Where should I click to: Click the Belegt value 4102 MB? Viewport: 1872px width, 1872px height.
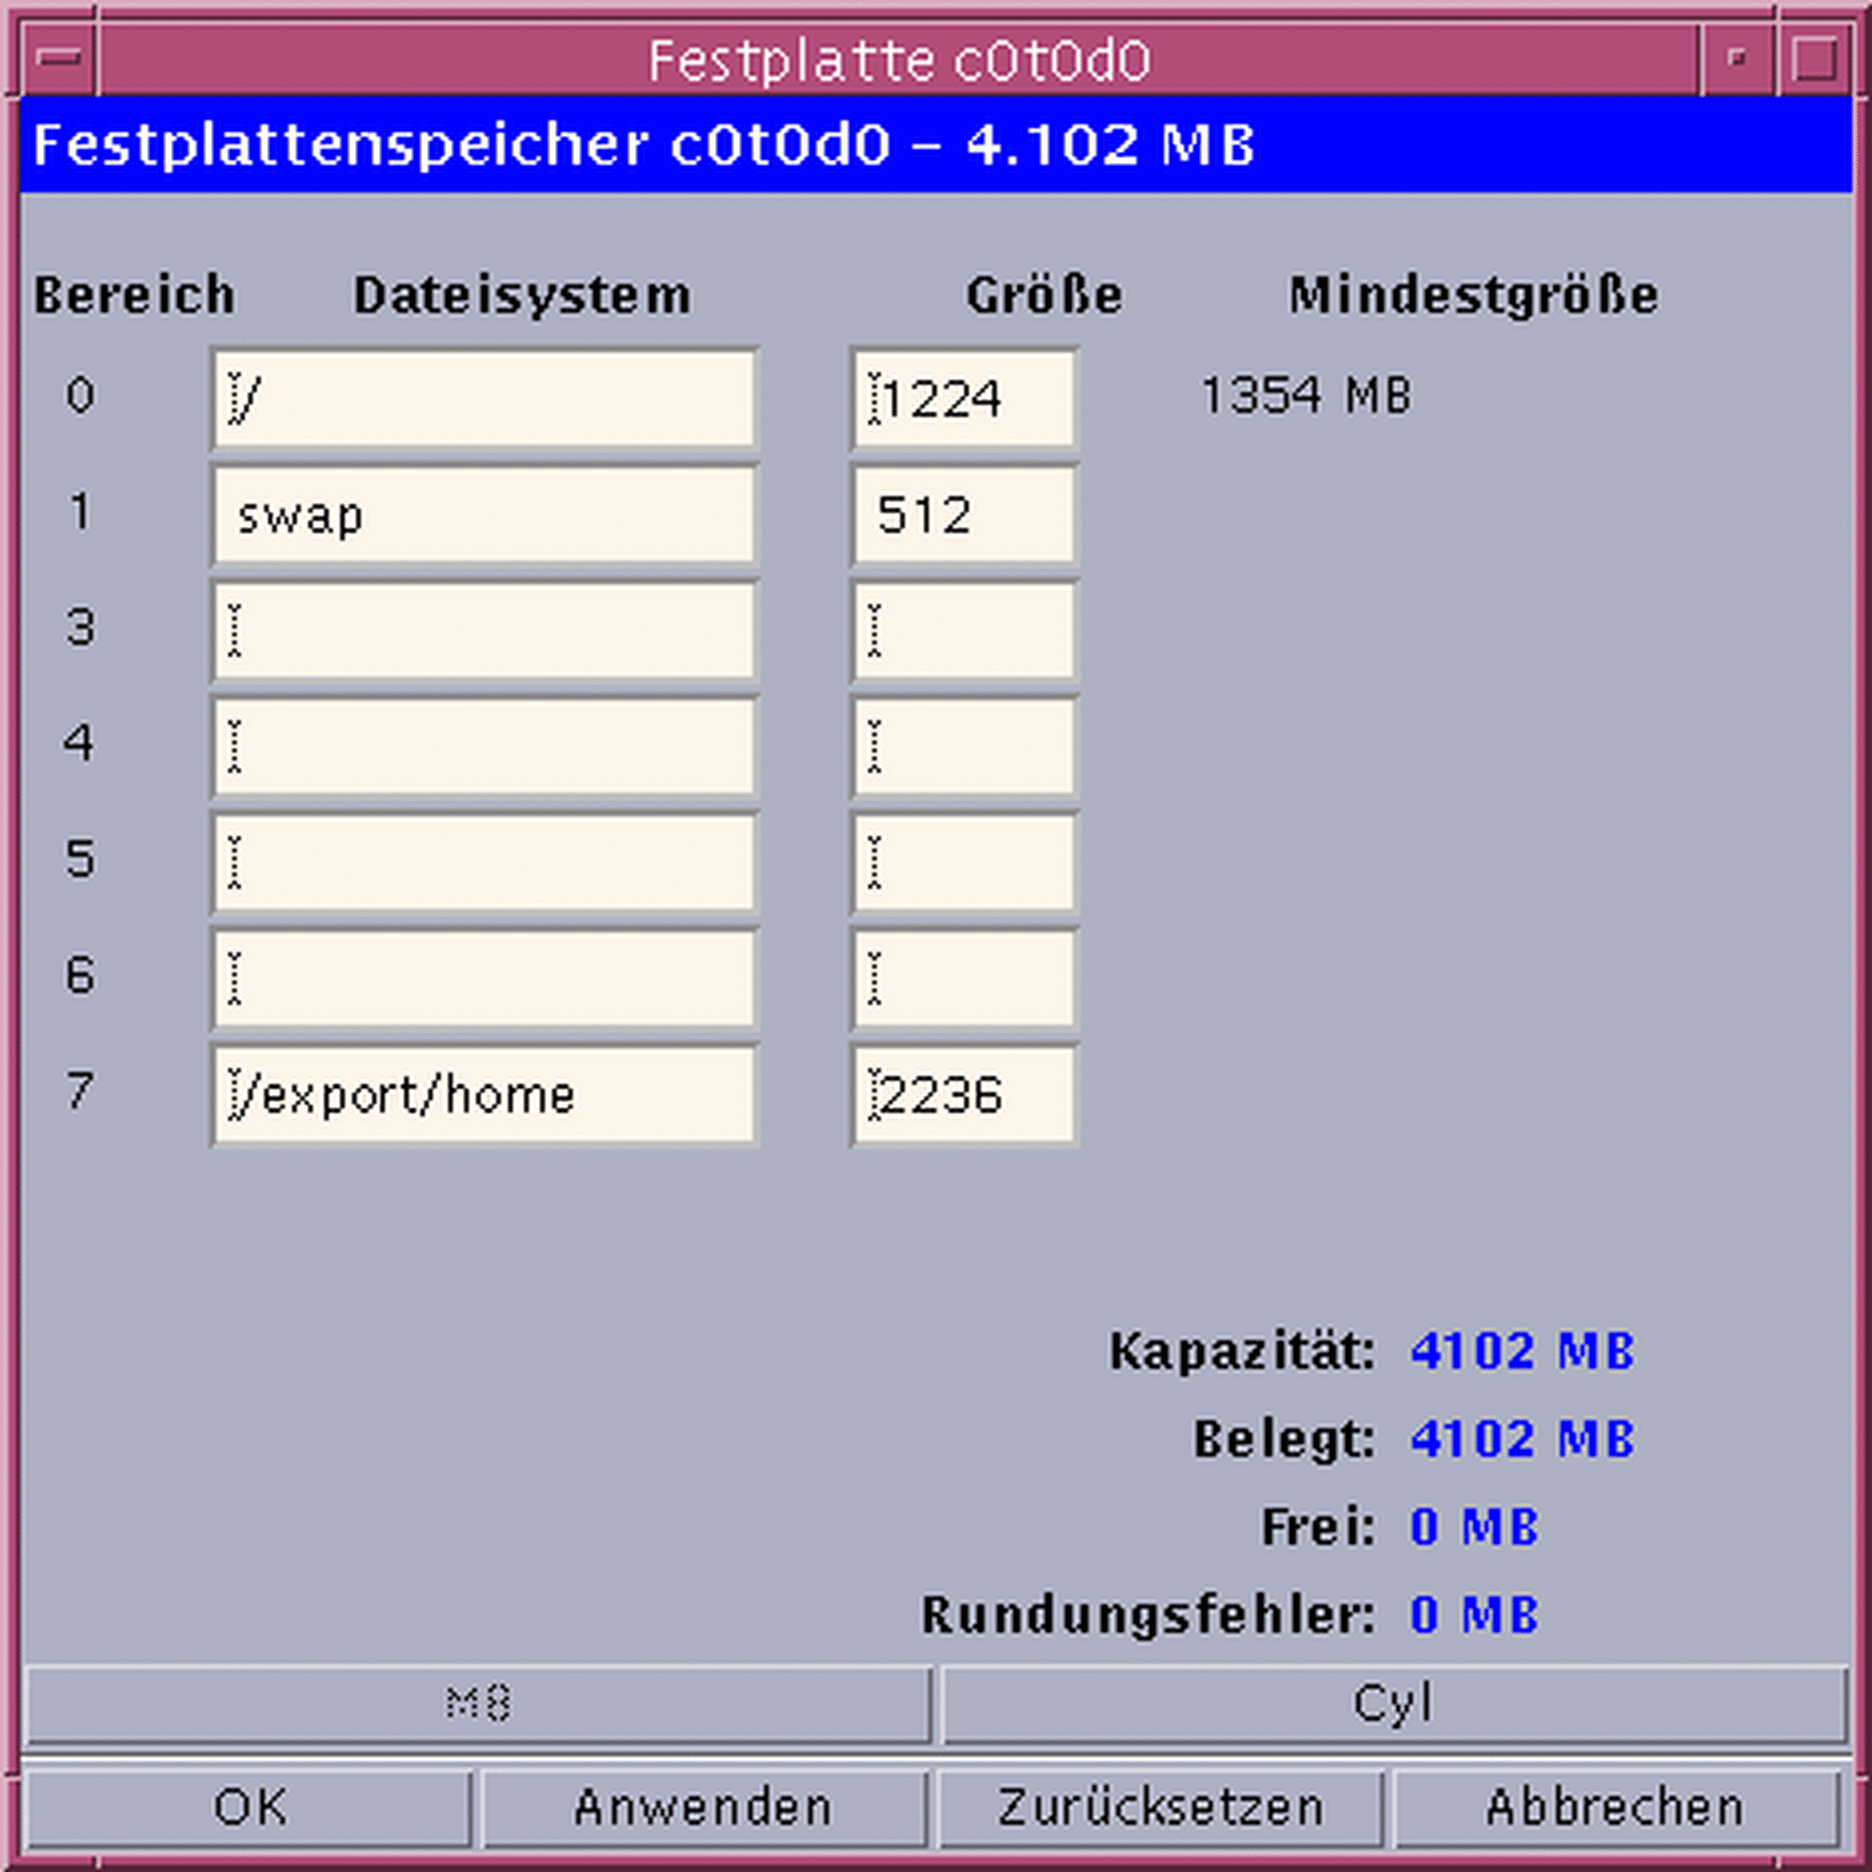click(1522, 1439)
